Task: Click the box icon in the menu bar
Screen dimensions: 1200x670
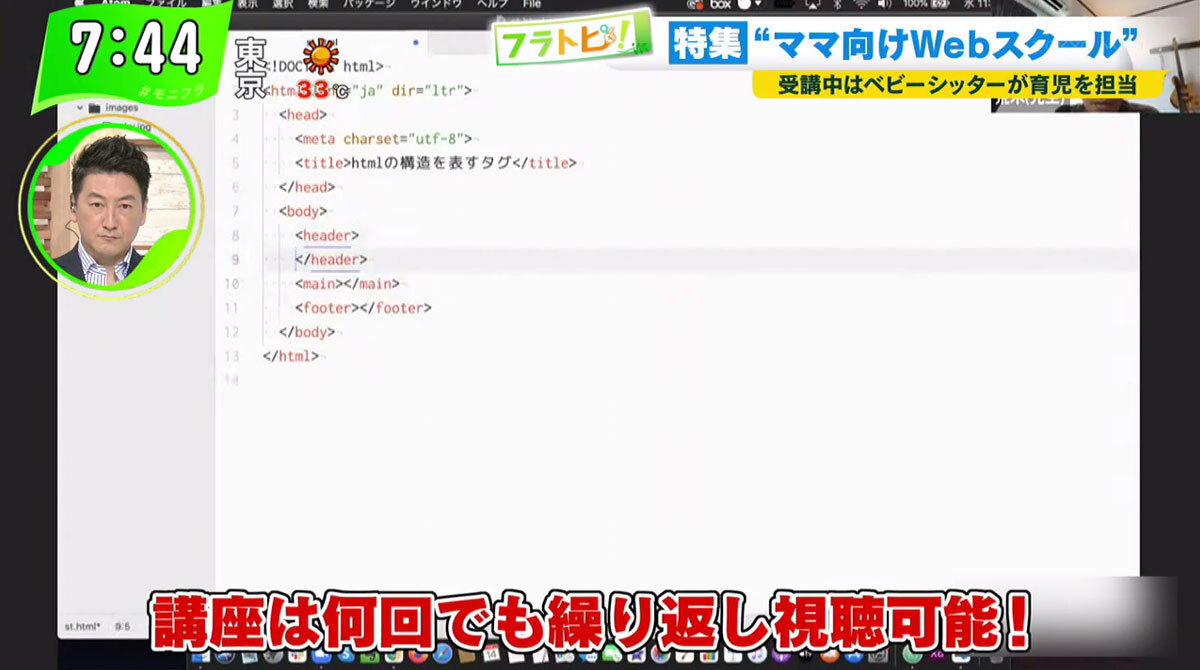Action: pyautogui.click(x=720, y=4)
